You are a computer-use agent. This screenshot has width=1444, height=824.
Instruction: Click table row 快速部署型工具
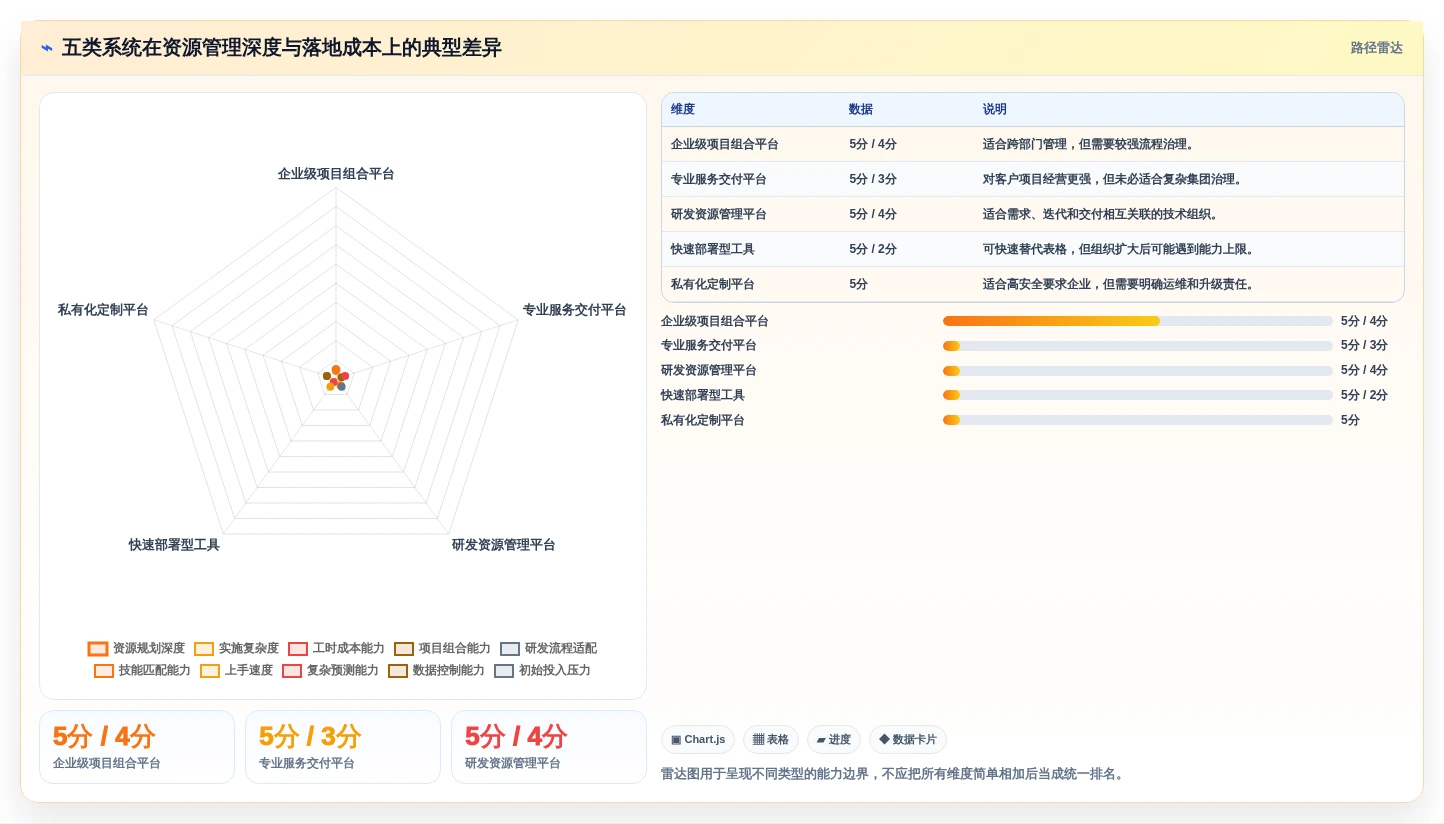pos(1033,249)
